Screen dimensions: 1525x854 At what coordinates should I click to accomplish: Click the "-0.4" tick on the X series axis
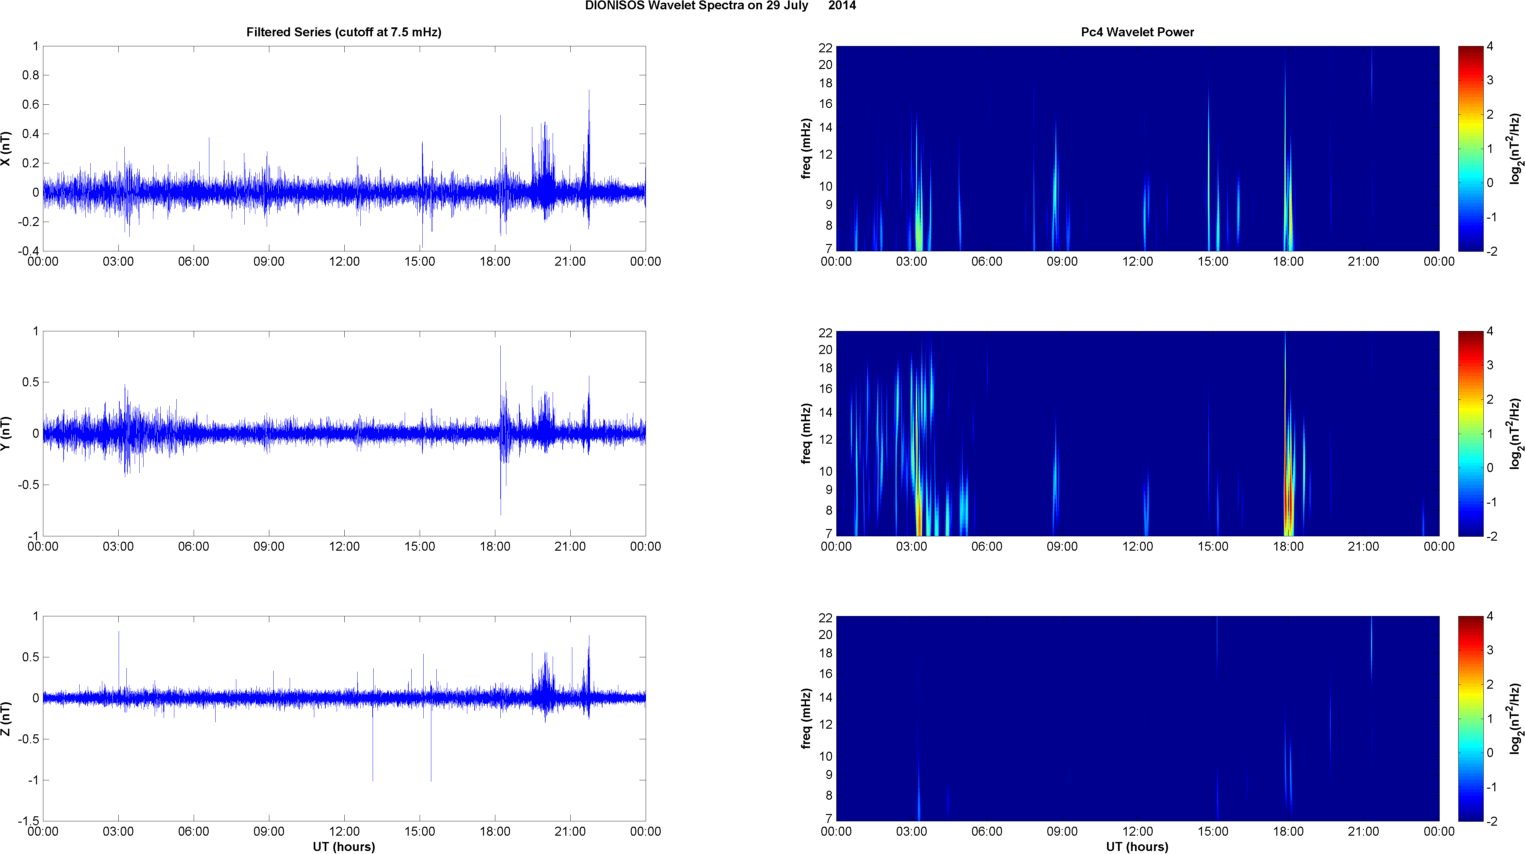pos(29,251)
